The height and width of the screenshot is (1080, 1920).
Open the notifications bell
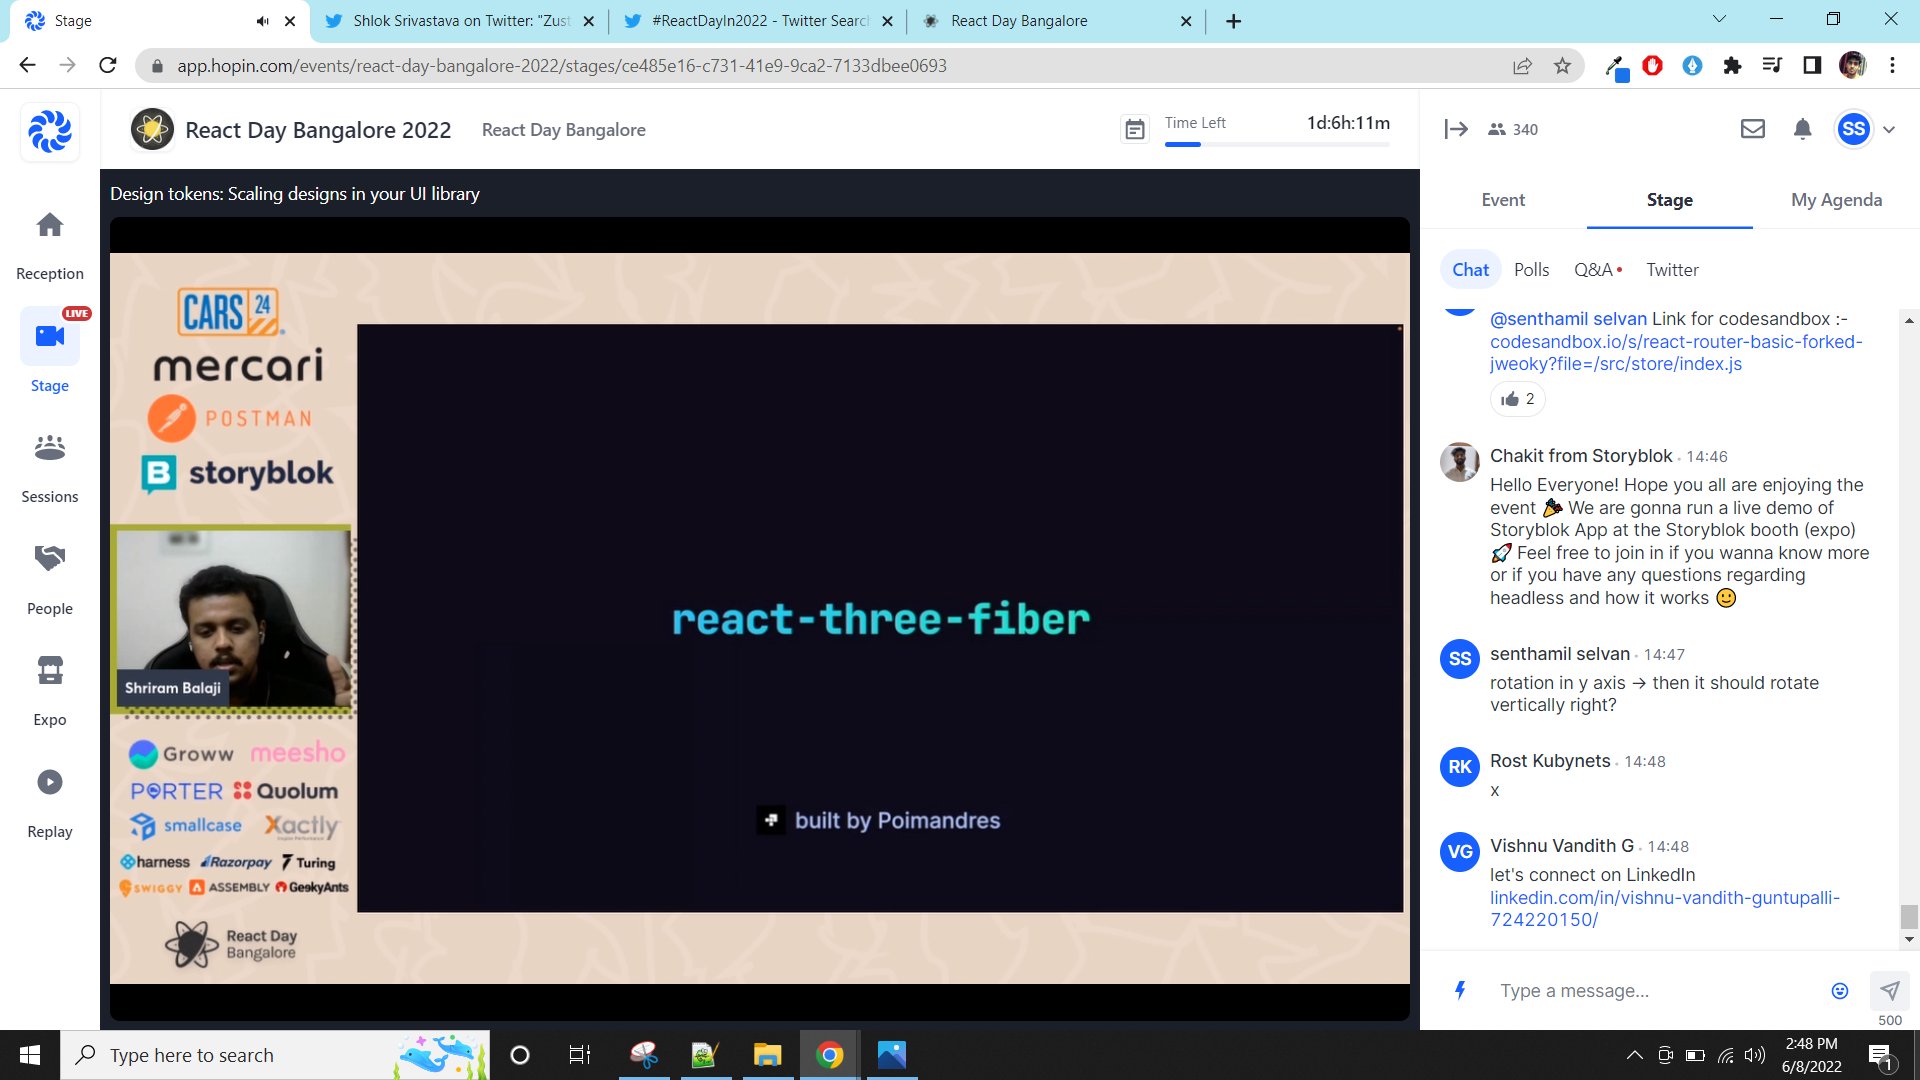pos(1802,129)
